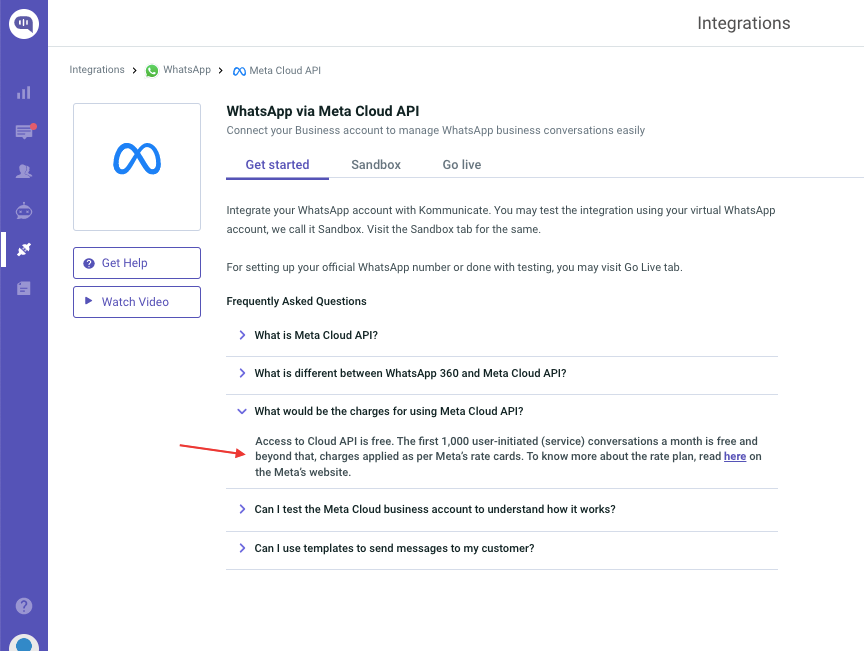The image size is (864, 651).
Task: Click the Kommunicate logo icon
Action: pos(24,24)
